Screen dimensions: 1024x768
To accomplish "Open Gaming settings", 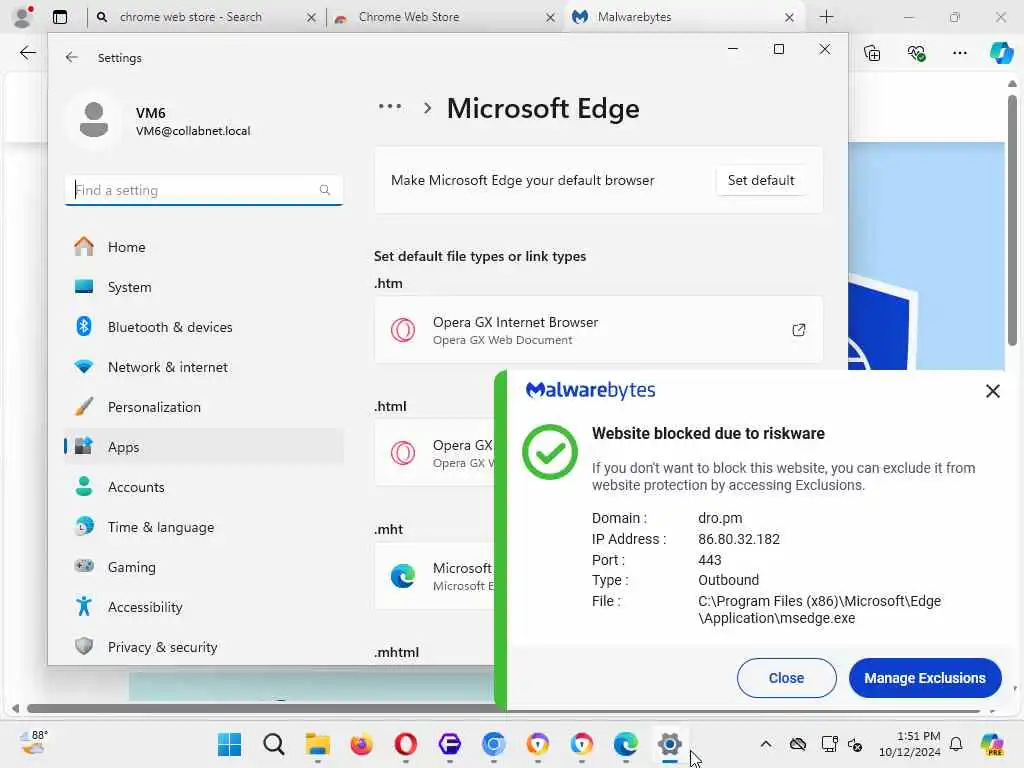I will coord(204,567).
